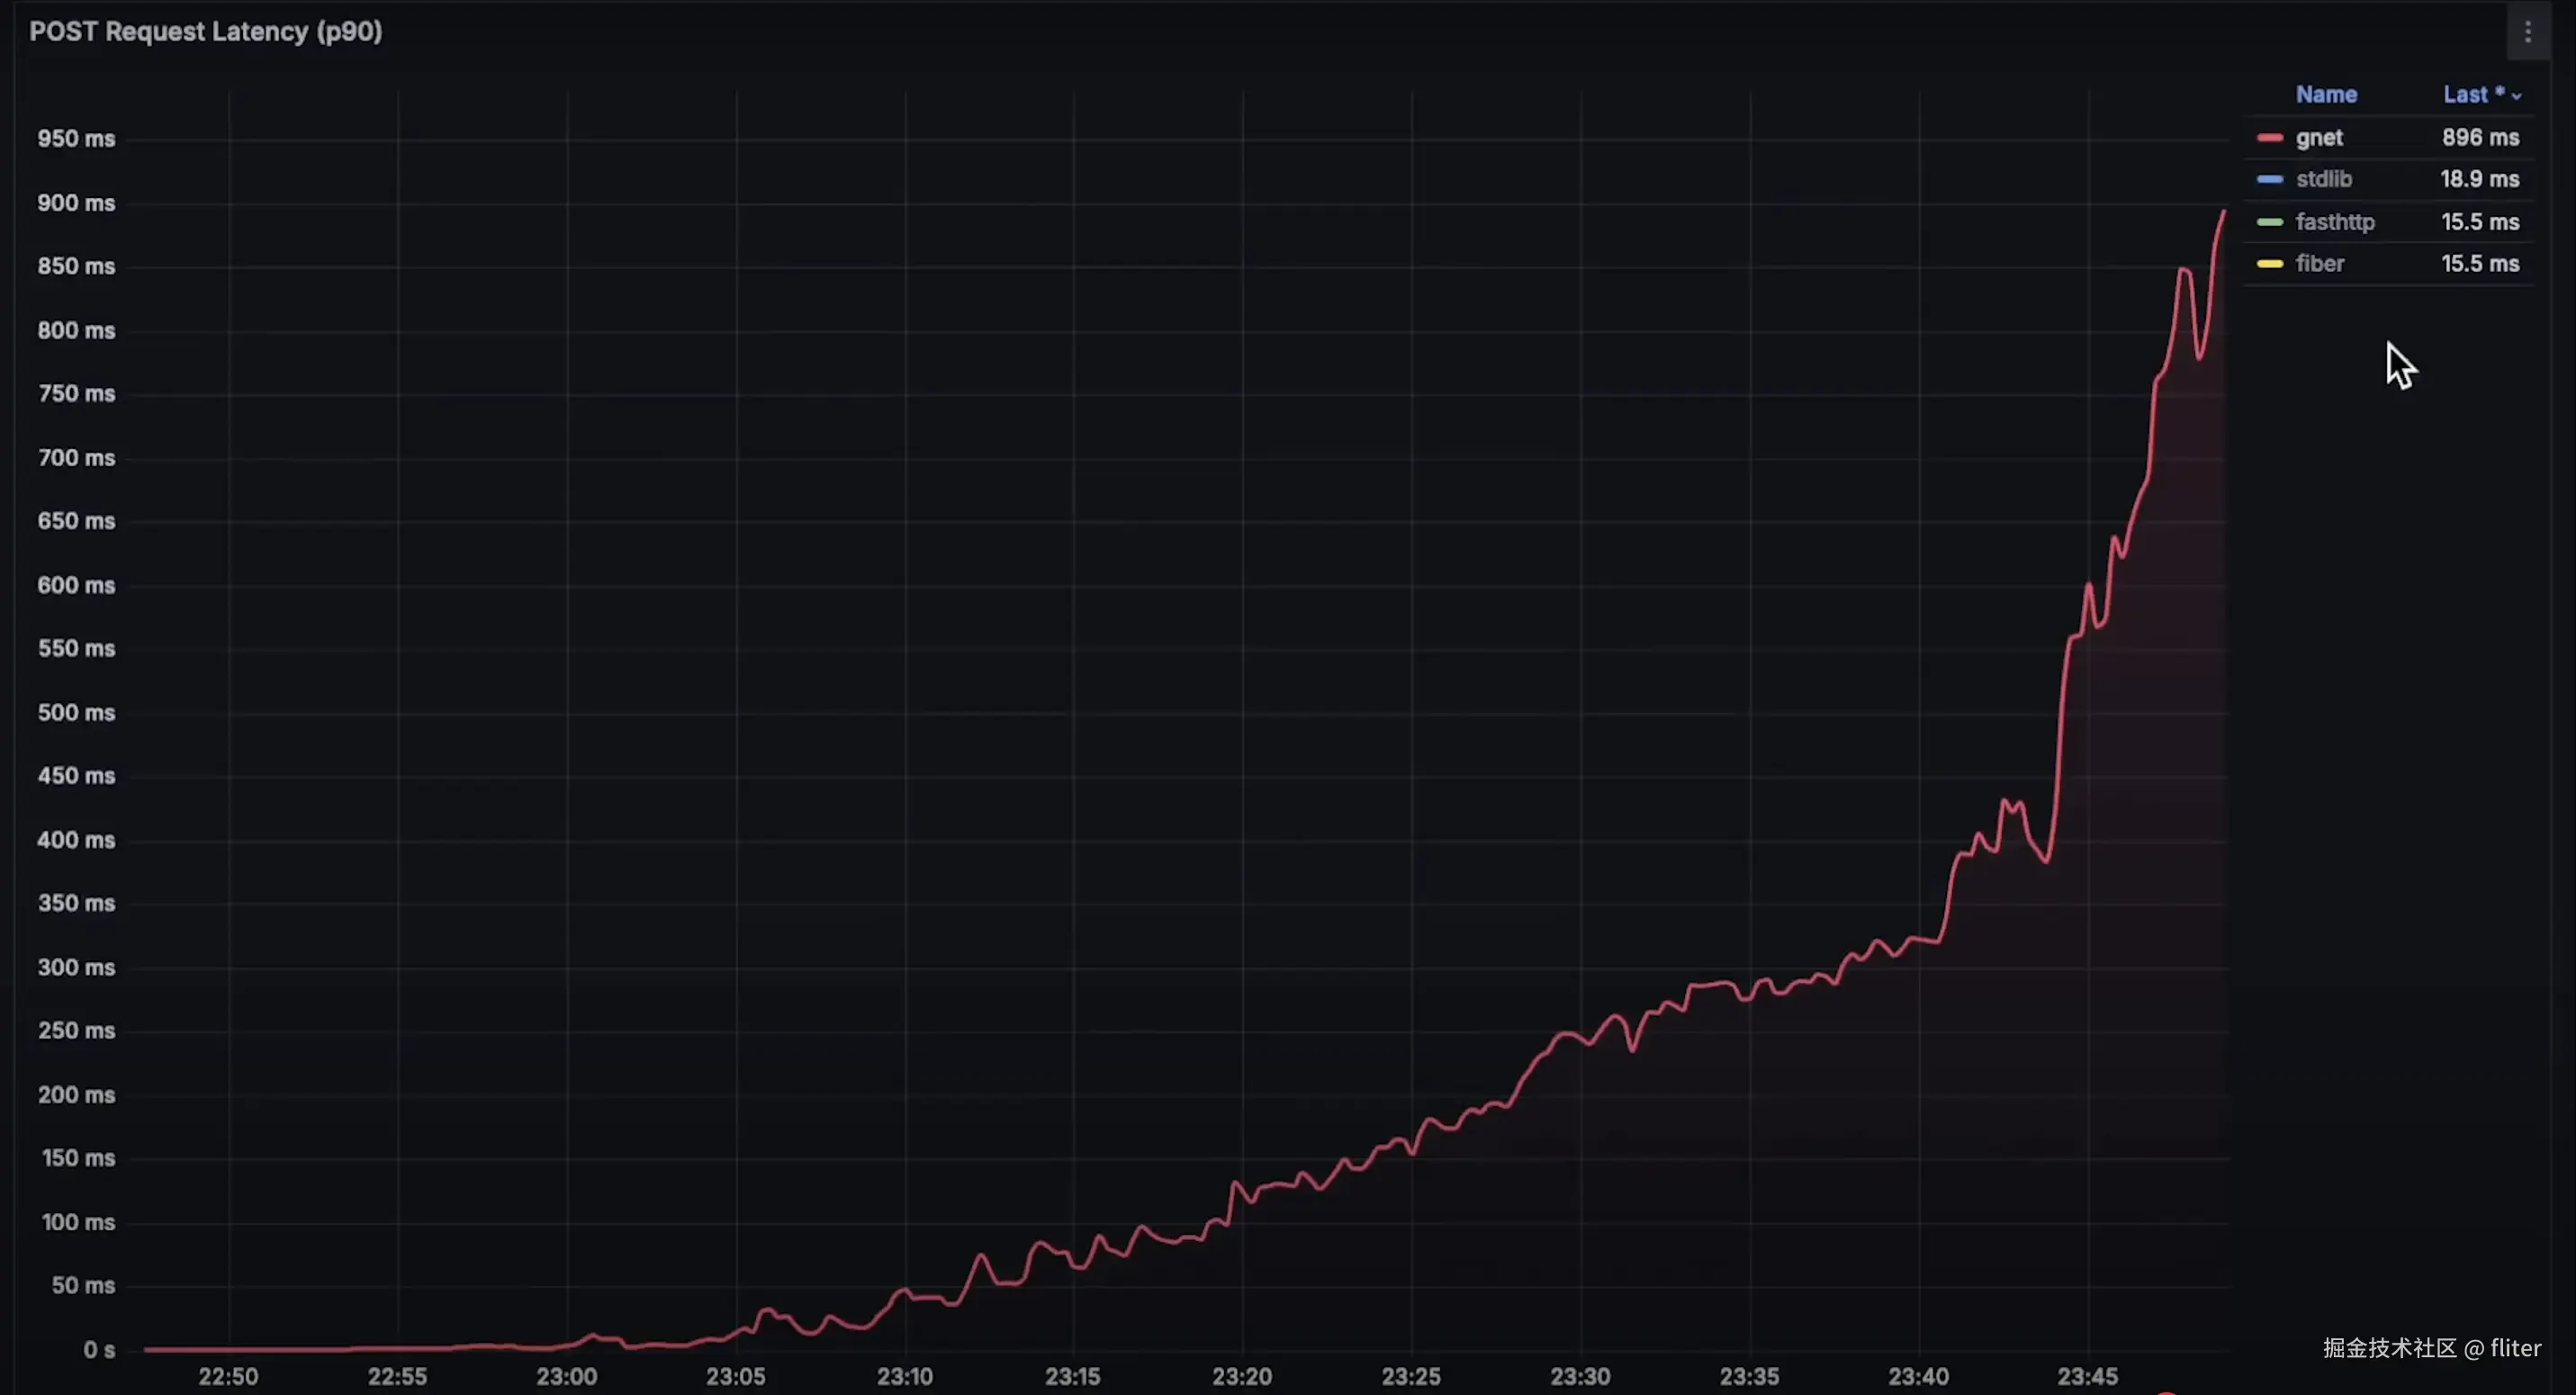Screen dimensions: 2576x1395
Task: Click the gnet 896 ms legend value
Action: tap(2479, 138)
